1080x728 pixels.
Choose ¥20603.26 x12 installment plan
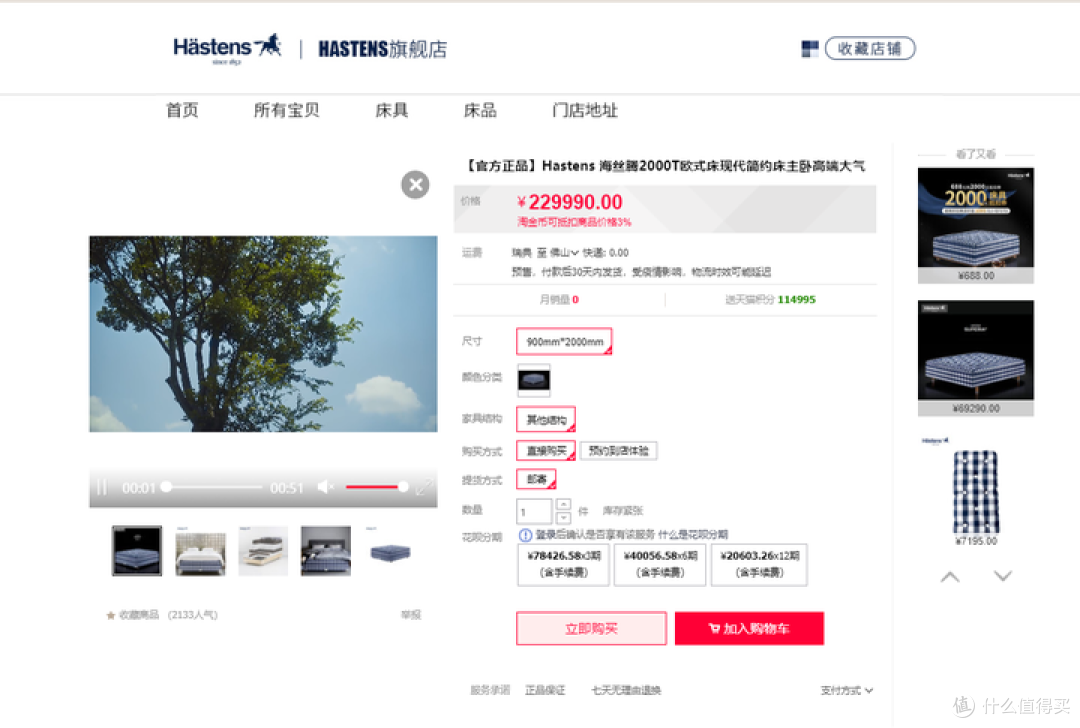click(x=759, y=564)
